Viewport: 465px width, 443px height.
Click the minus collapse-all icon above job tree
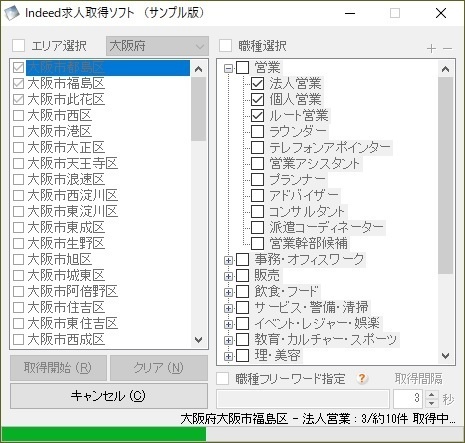(x=447, y=49)
